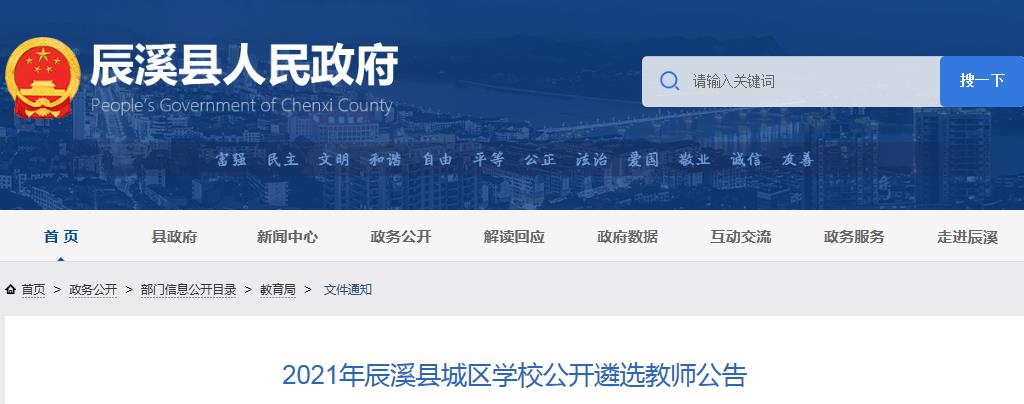
Task: Click the national emblem logo
Action: (x=42, y=78)
